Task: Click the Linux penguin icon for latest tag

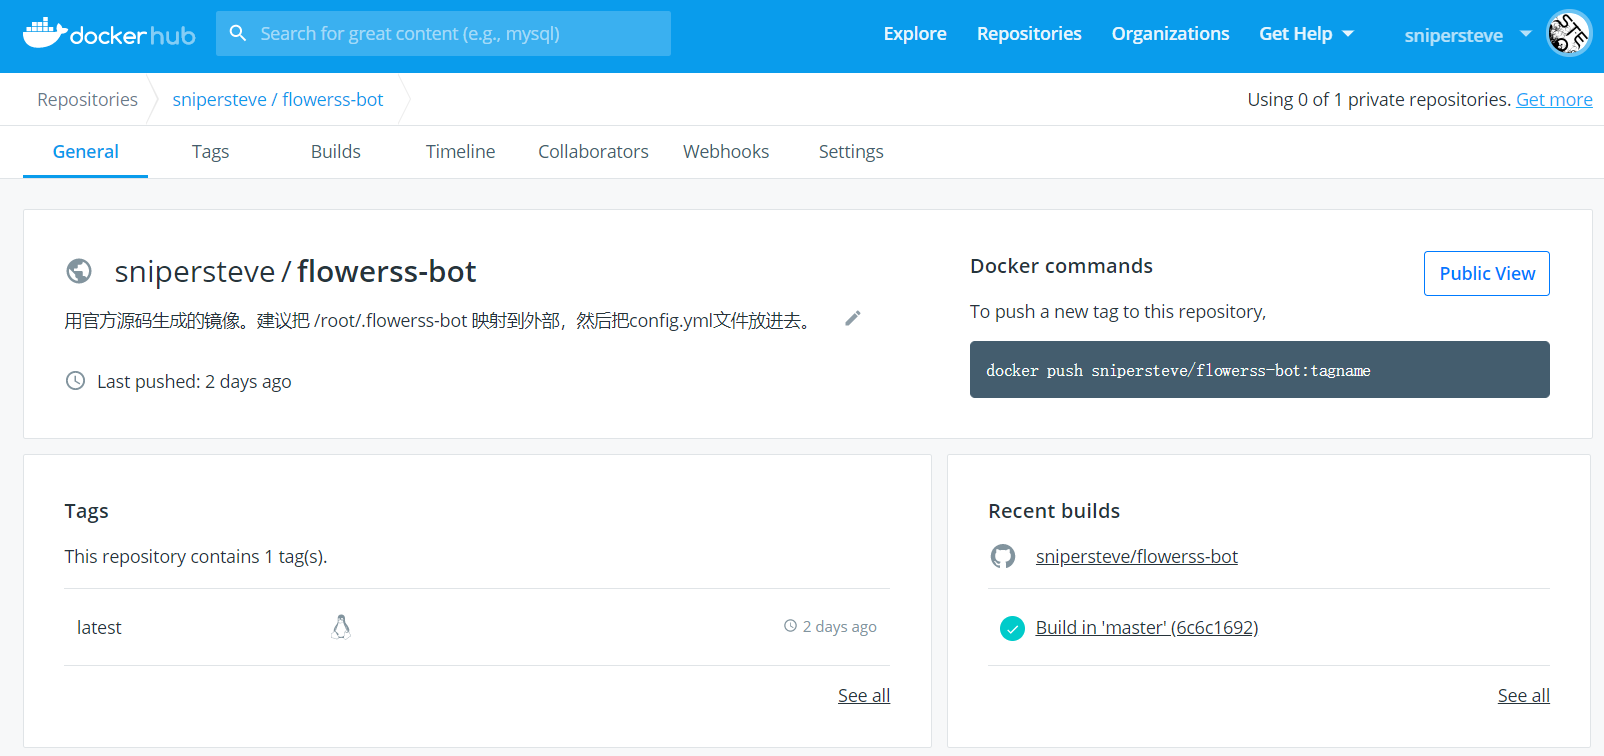Action: coord(341,627)
